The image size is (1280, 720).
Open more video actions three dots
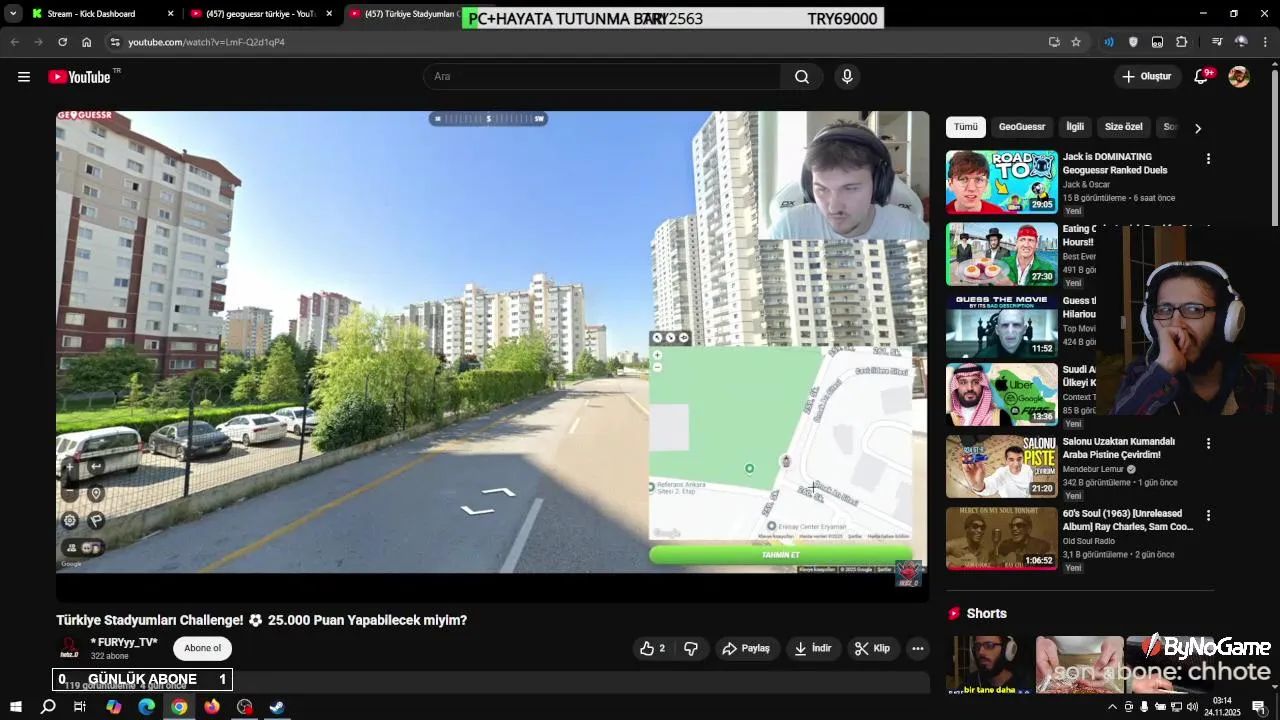coord(917,648)
